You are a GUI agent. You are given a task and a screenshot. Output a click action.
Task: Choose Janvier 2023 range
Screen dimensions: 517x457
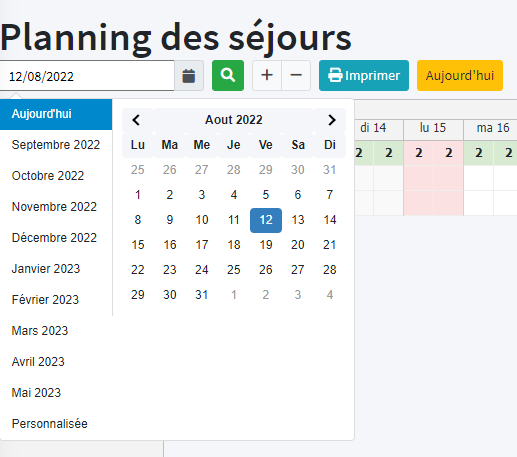click(56, 269)
